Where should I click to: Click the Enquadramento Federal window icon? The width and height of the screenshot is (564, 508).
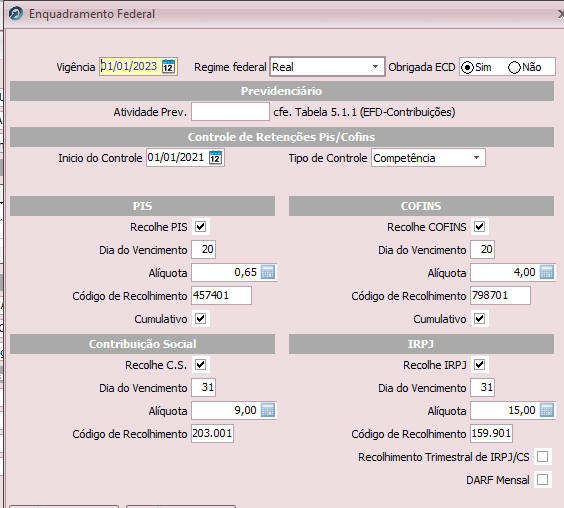coord(16,14)
